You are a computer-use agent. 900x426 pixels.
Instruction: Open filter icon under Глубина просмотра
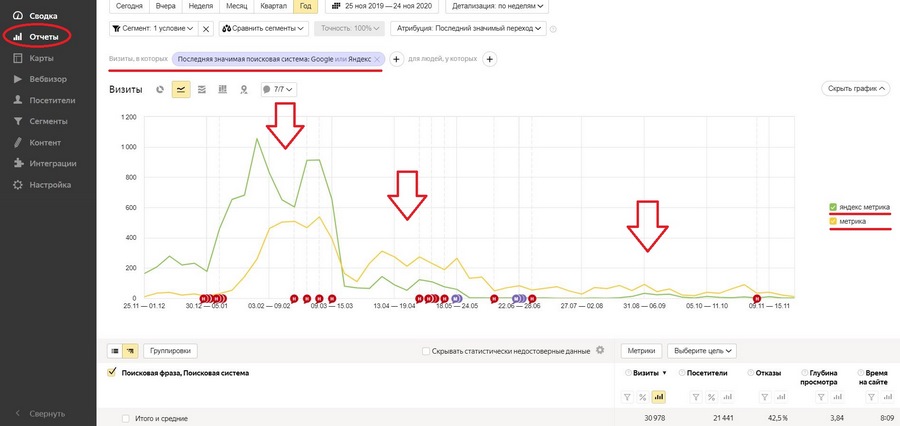[821, 397]
